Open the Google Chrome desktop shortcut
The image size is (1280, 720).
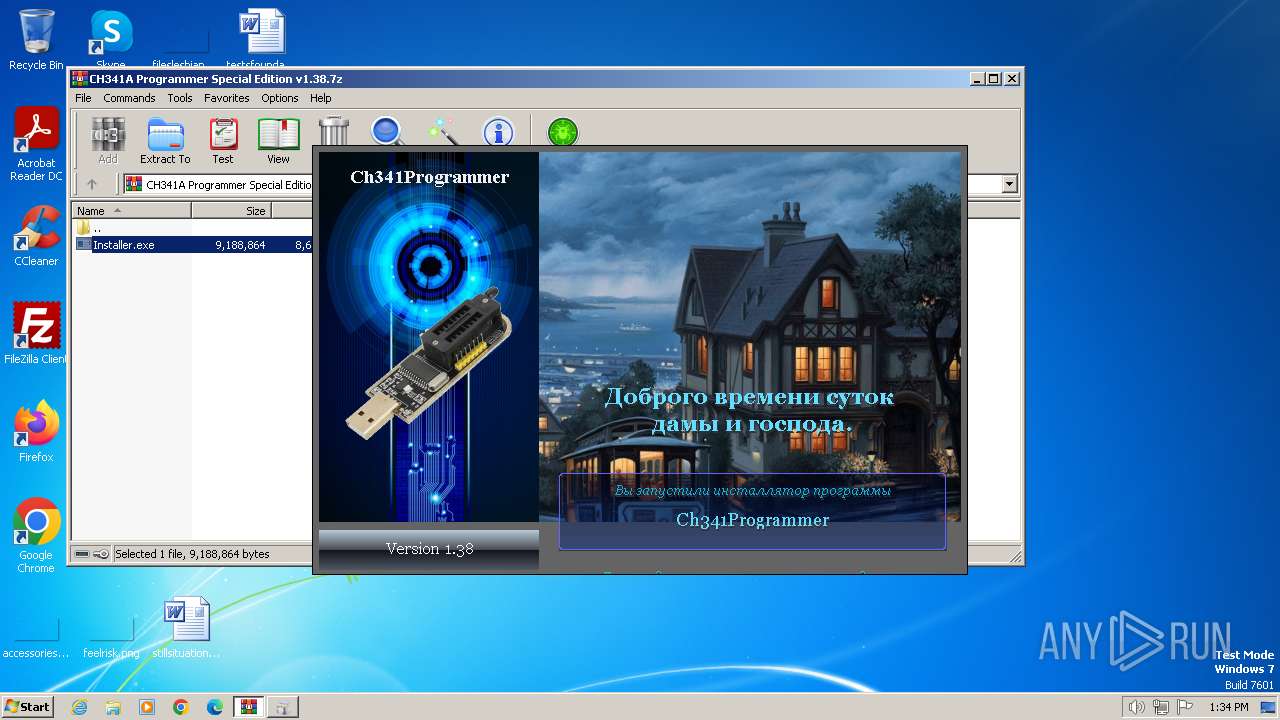coord(36,536)
